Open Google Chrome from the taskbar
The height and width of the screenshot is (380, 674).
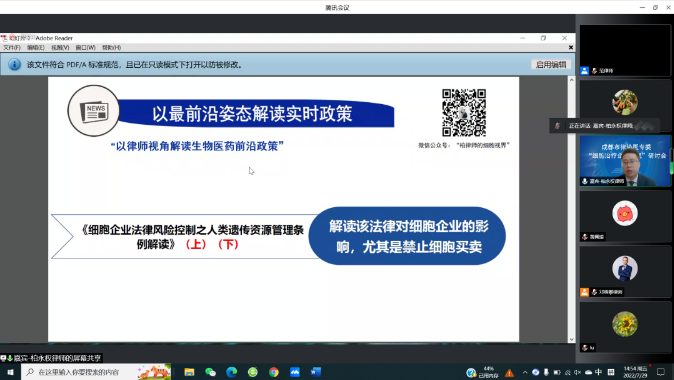[x=274, y=372]
